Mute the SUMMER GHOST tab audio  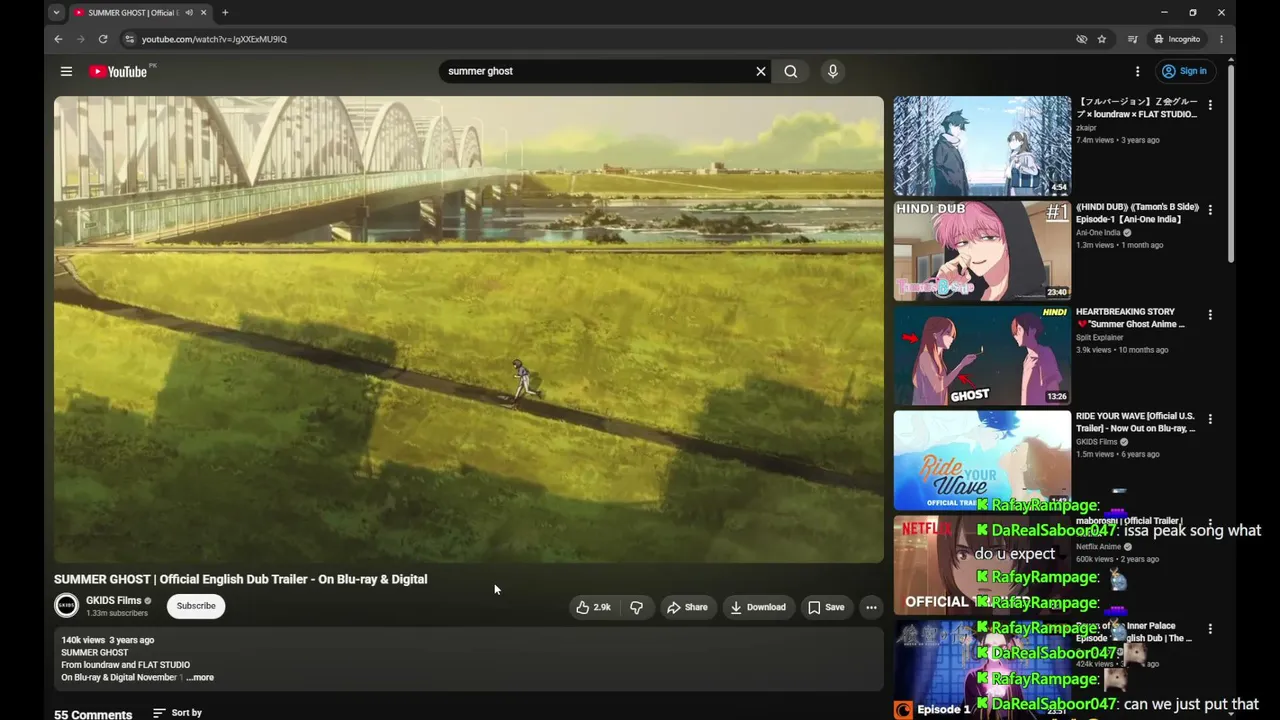point(189,13)
